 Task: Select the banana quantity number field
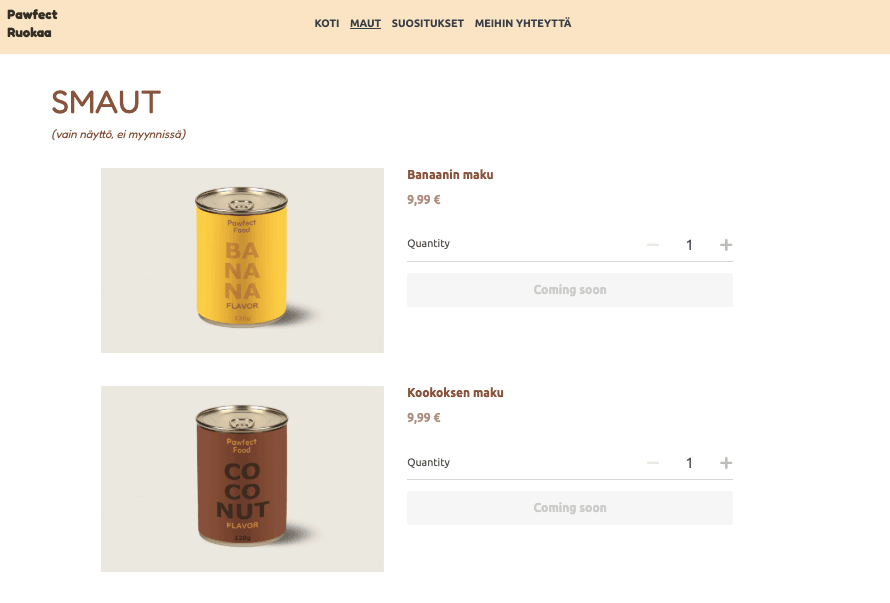point(689,245)
